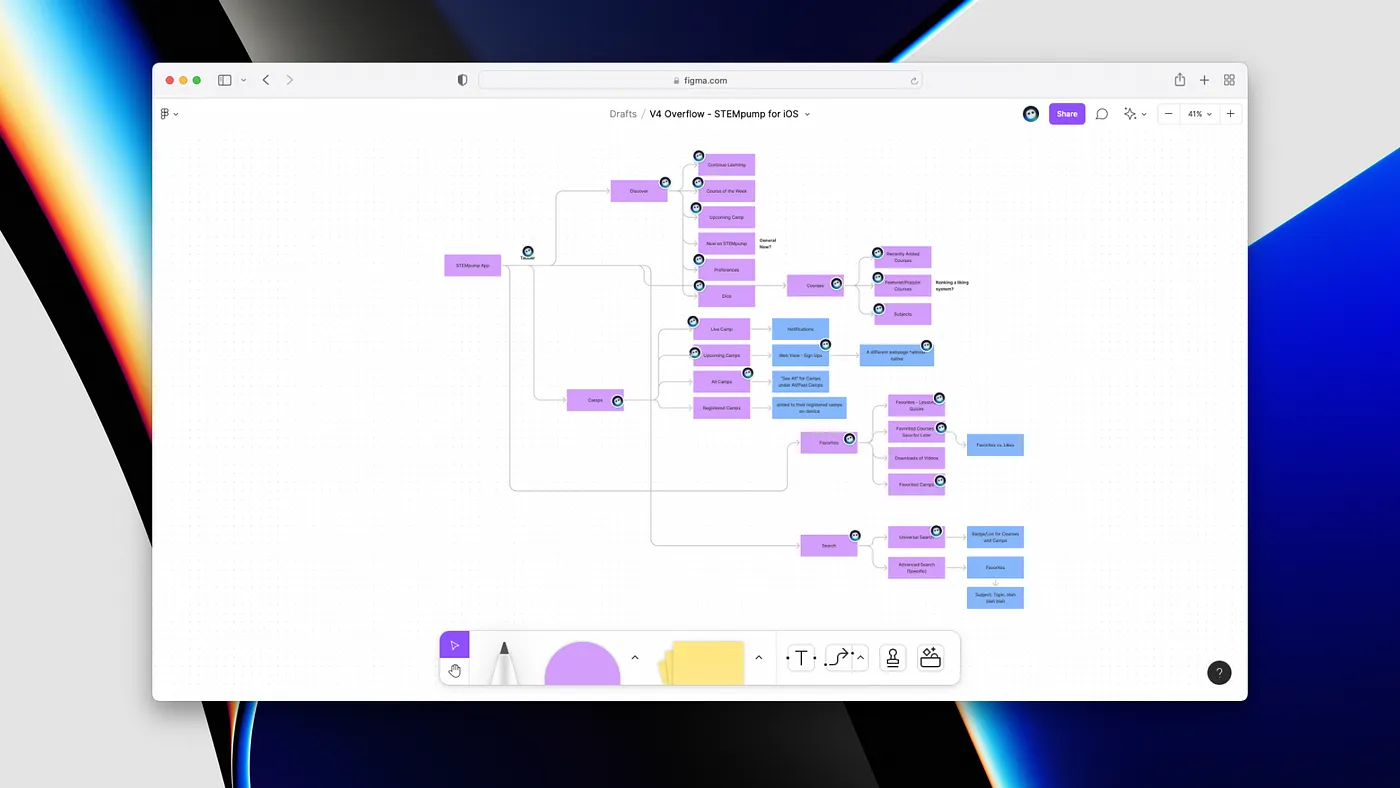Go back in Safari
This screenshot has height=788, width=1400.
[266, 80]
